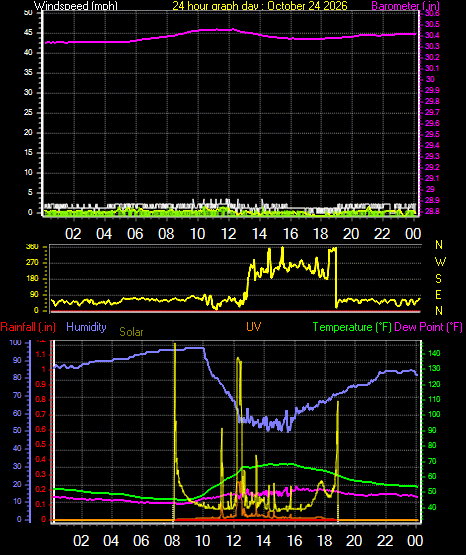Click the '30.1' barometer axis value

[432, 68]
